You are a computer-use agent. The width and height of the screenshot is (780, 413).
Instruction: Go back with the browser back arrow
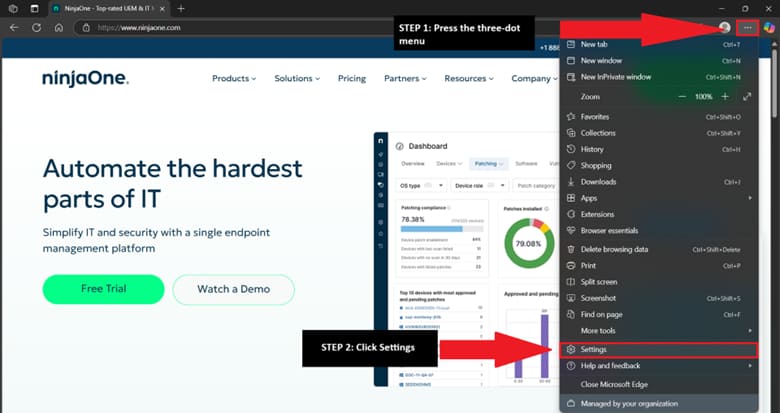[14, 28]
